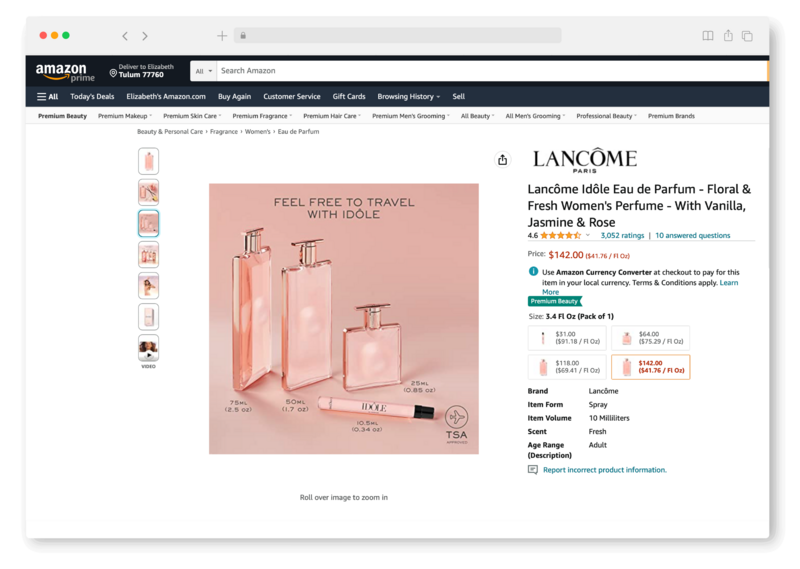Select the white box packaging thumbnail
Image resolution: width=800 pixels, height=569 pixels.
click(148, 317)
